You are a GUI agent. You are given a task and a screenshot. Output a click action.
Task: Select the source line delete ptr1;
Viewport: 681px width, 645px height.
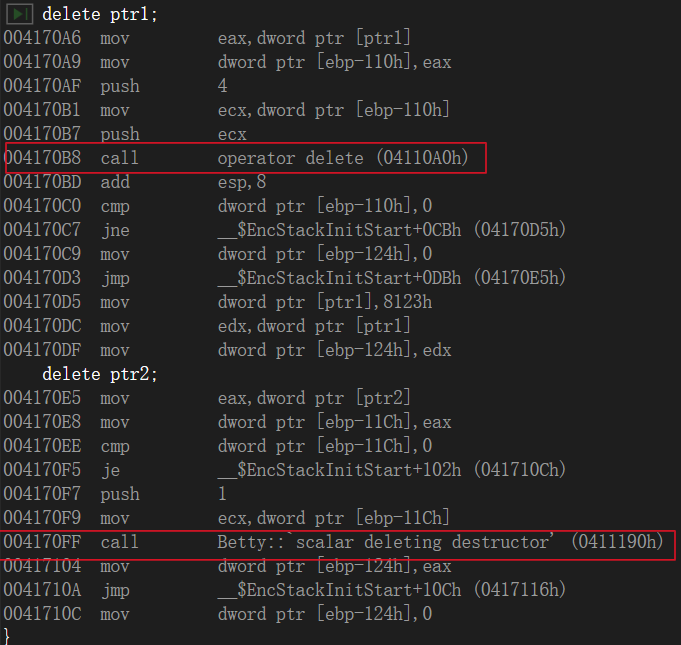(100, 14)
